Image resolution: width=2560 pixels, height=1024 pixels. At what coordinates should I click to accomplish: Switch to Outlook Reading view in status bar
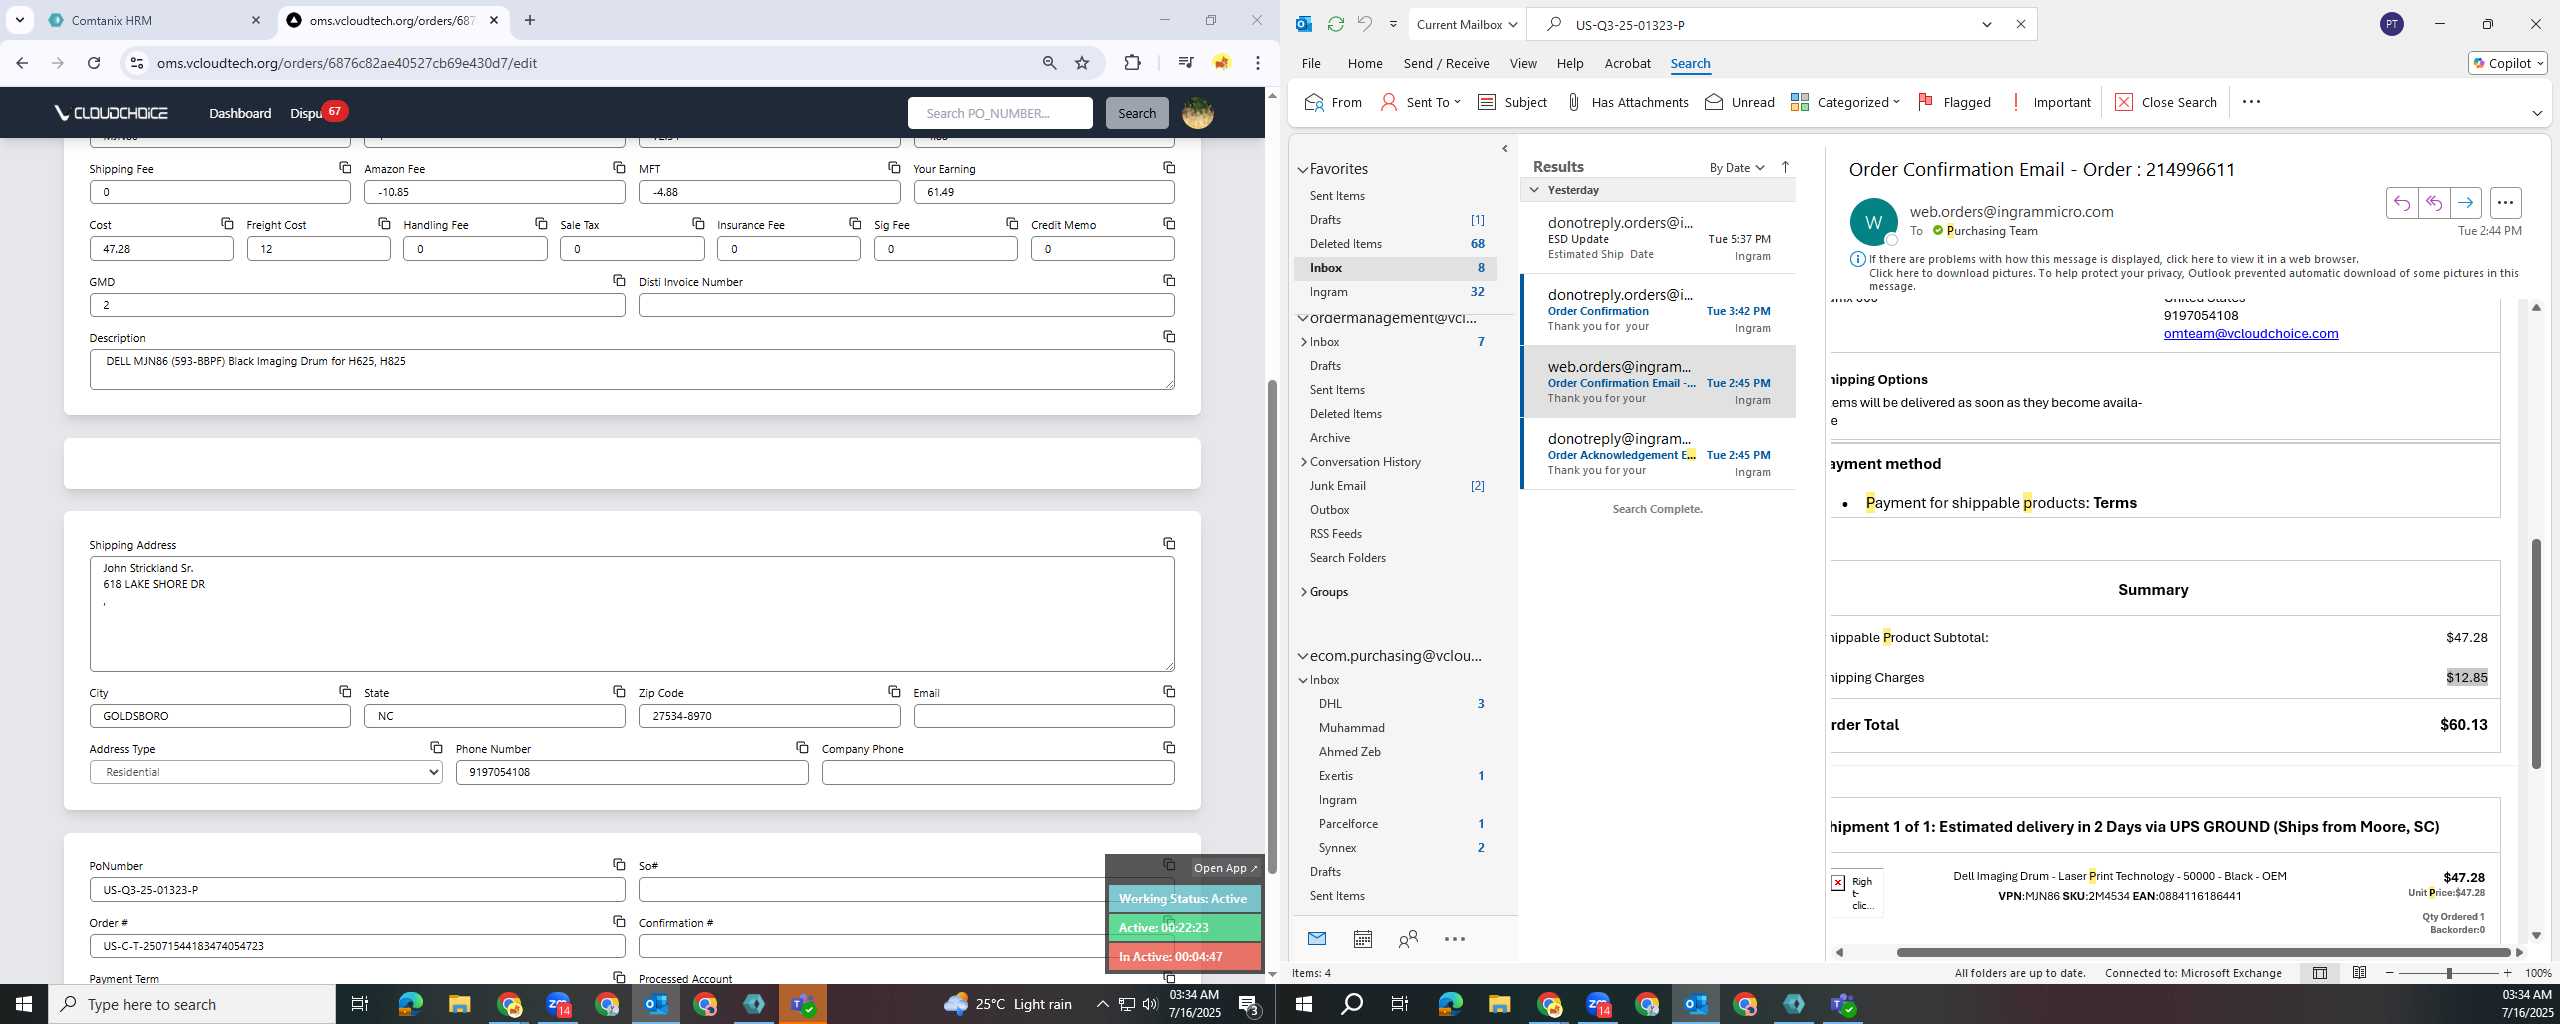coord(2359,973)
